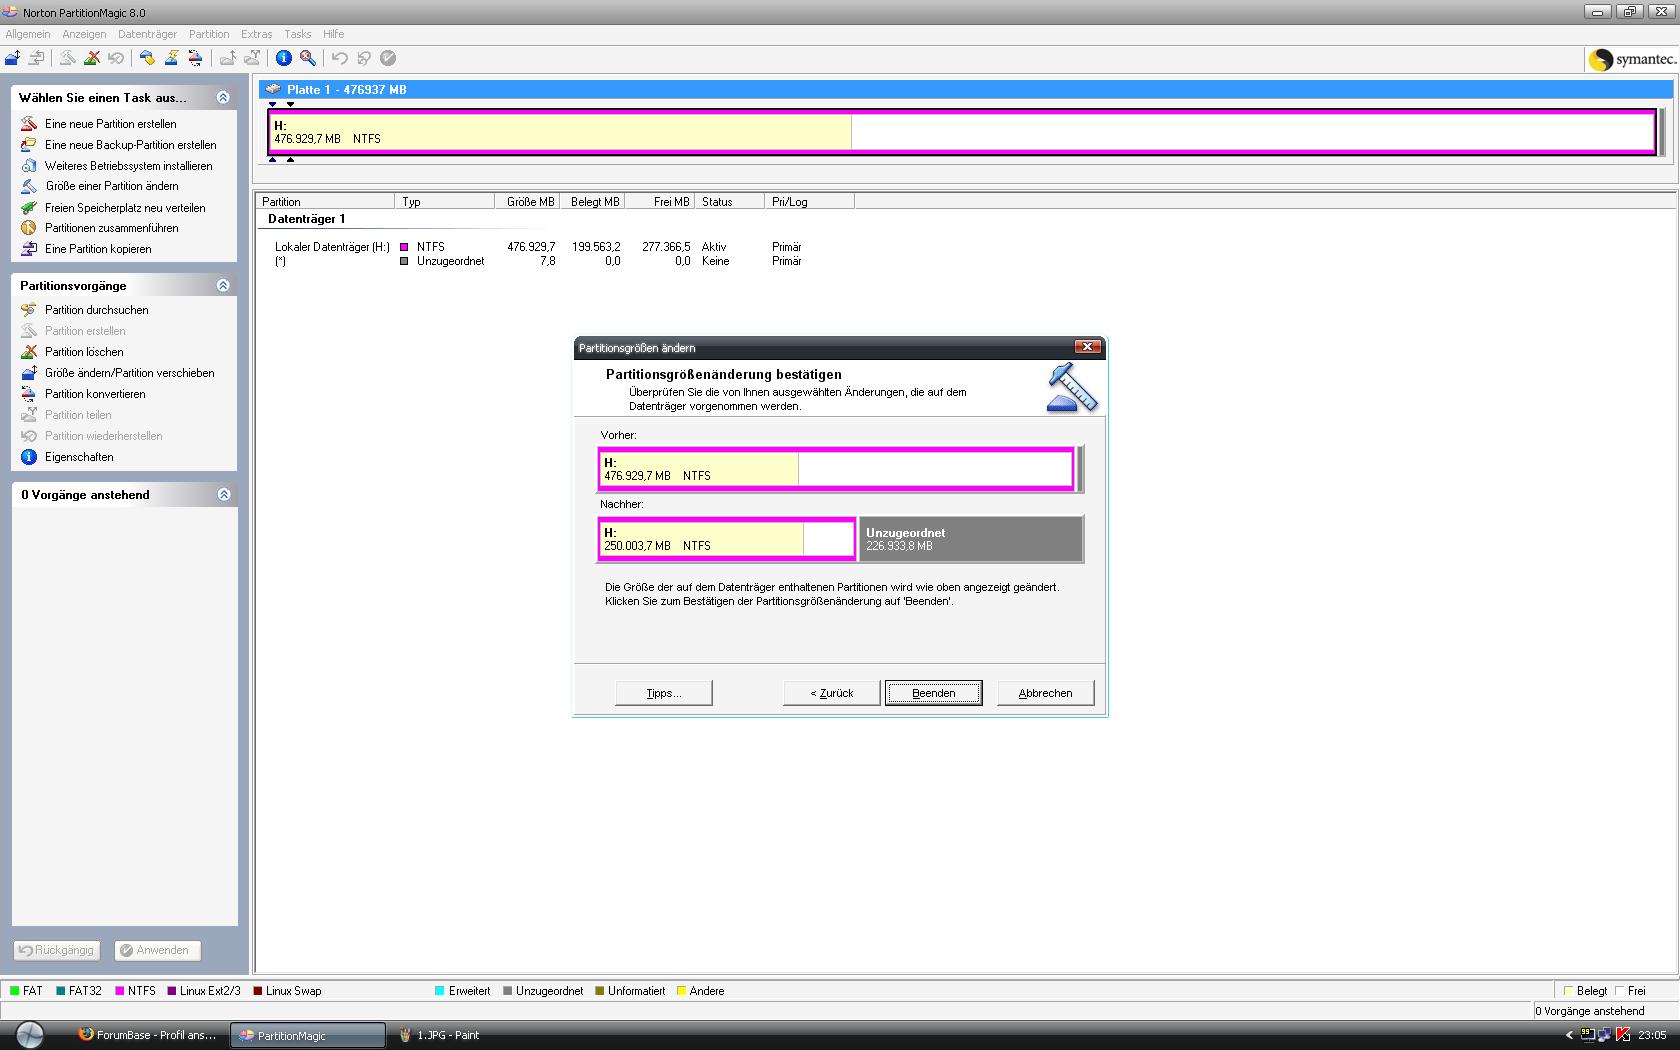This screenshot has height=1050, width=1680.
Task: Open the Partition menu
Action: (209, 34)
